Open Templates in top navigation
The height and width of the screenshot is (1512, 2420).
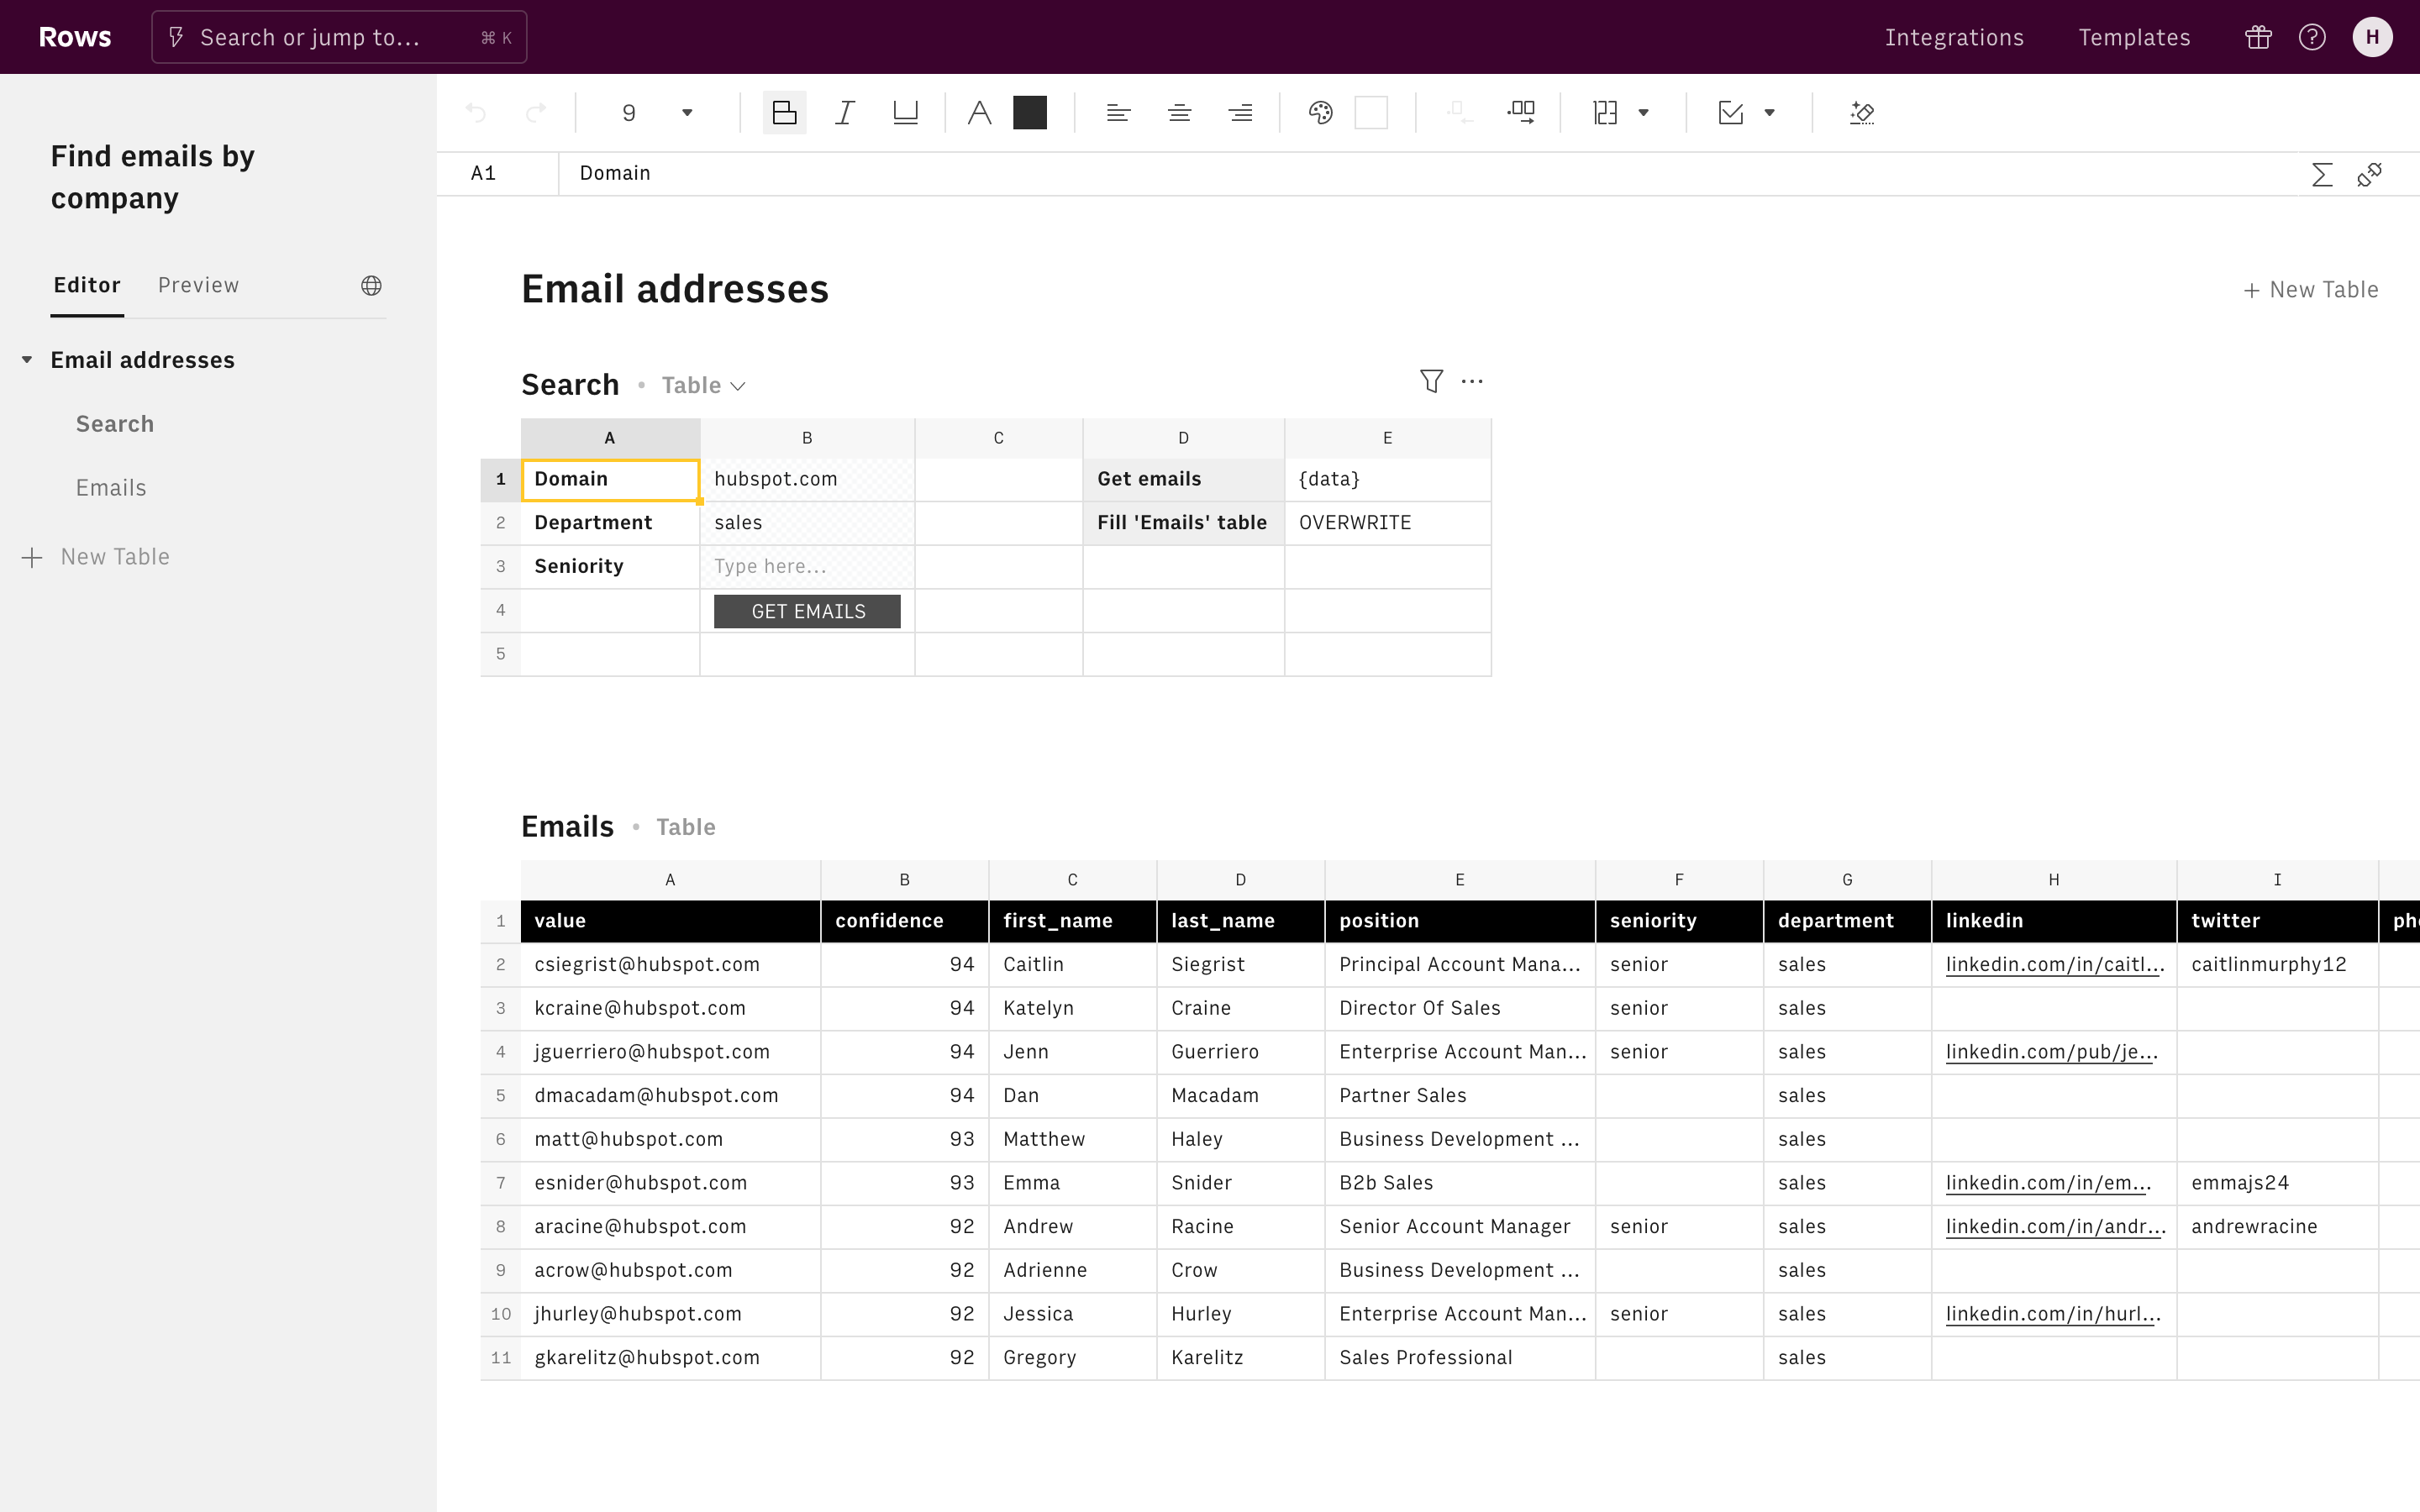coord(2134,37)
